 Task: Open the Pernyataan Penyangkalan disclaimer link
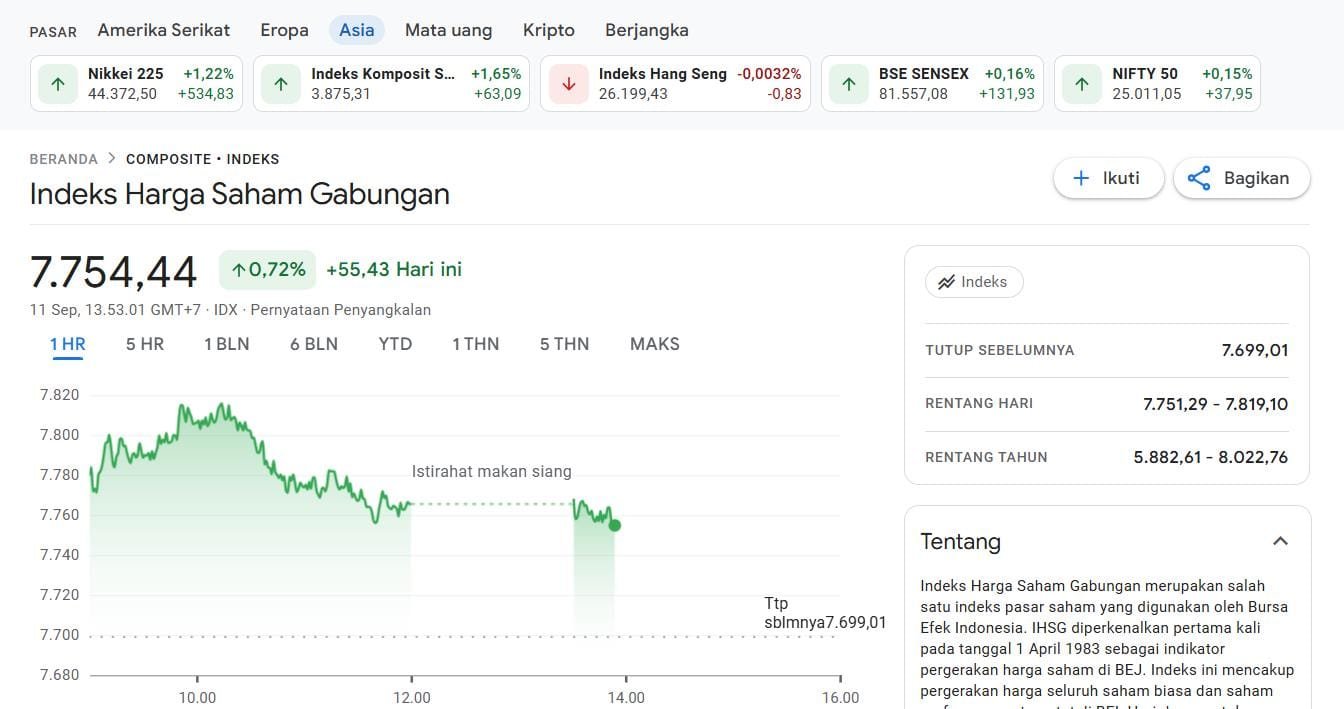tap(340, 310)
